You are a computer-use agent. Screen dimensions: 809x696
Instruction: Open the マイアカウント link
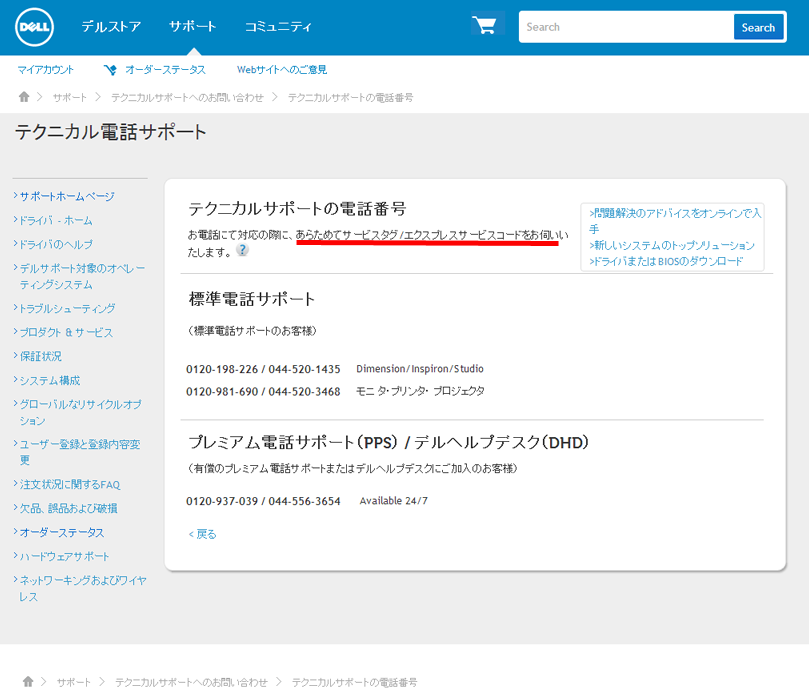(x=46, y=70)
